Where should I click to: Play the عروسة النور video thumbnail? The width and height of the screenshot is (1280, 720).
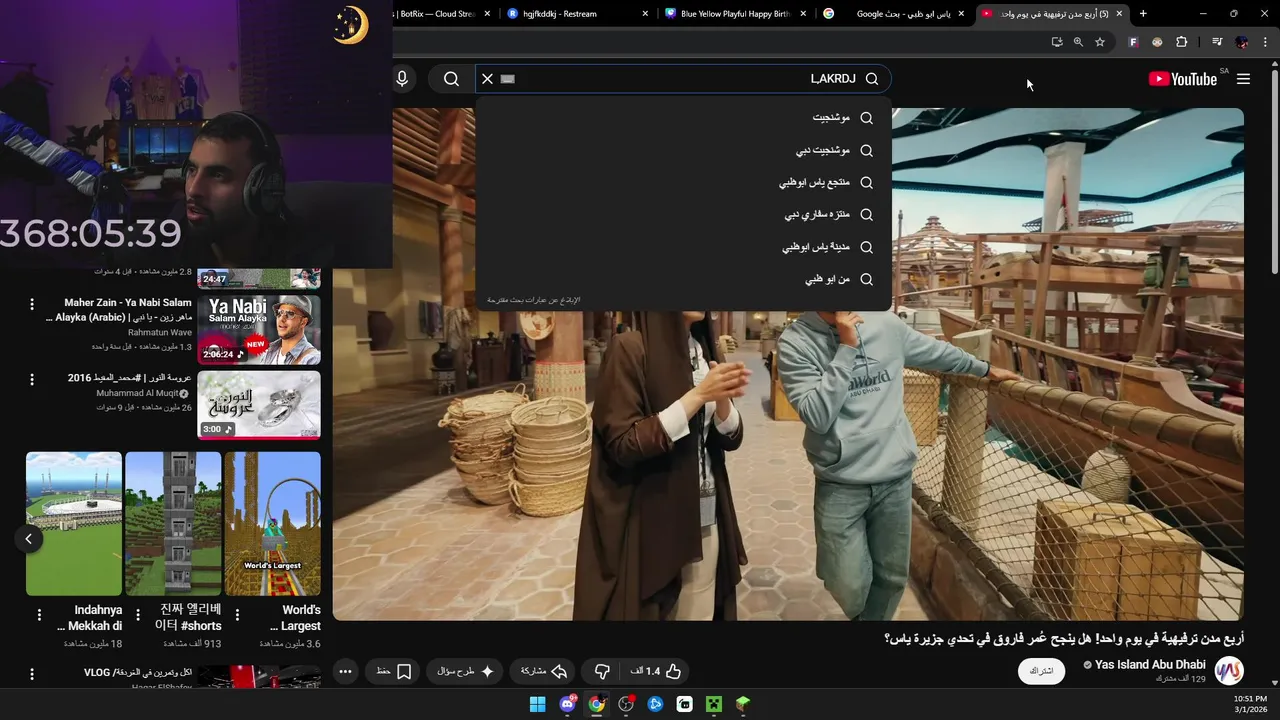pyautogui.click(x=259, y=405)
